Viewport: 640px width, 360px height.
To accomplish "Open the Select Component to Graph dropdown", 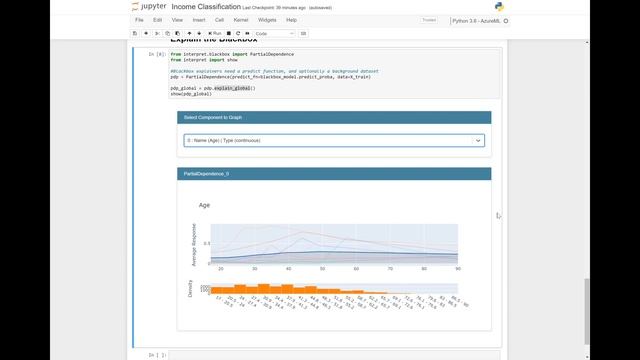I will [334, 140].
